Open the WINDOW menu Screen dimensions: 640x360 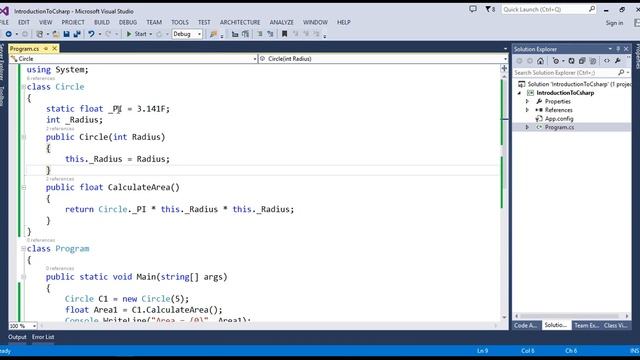(x=315, y=22)
